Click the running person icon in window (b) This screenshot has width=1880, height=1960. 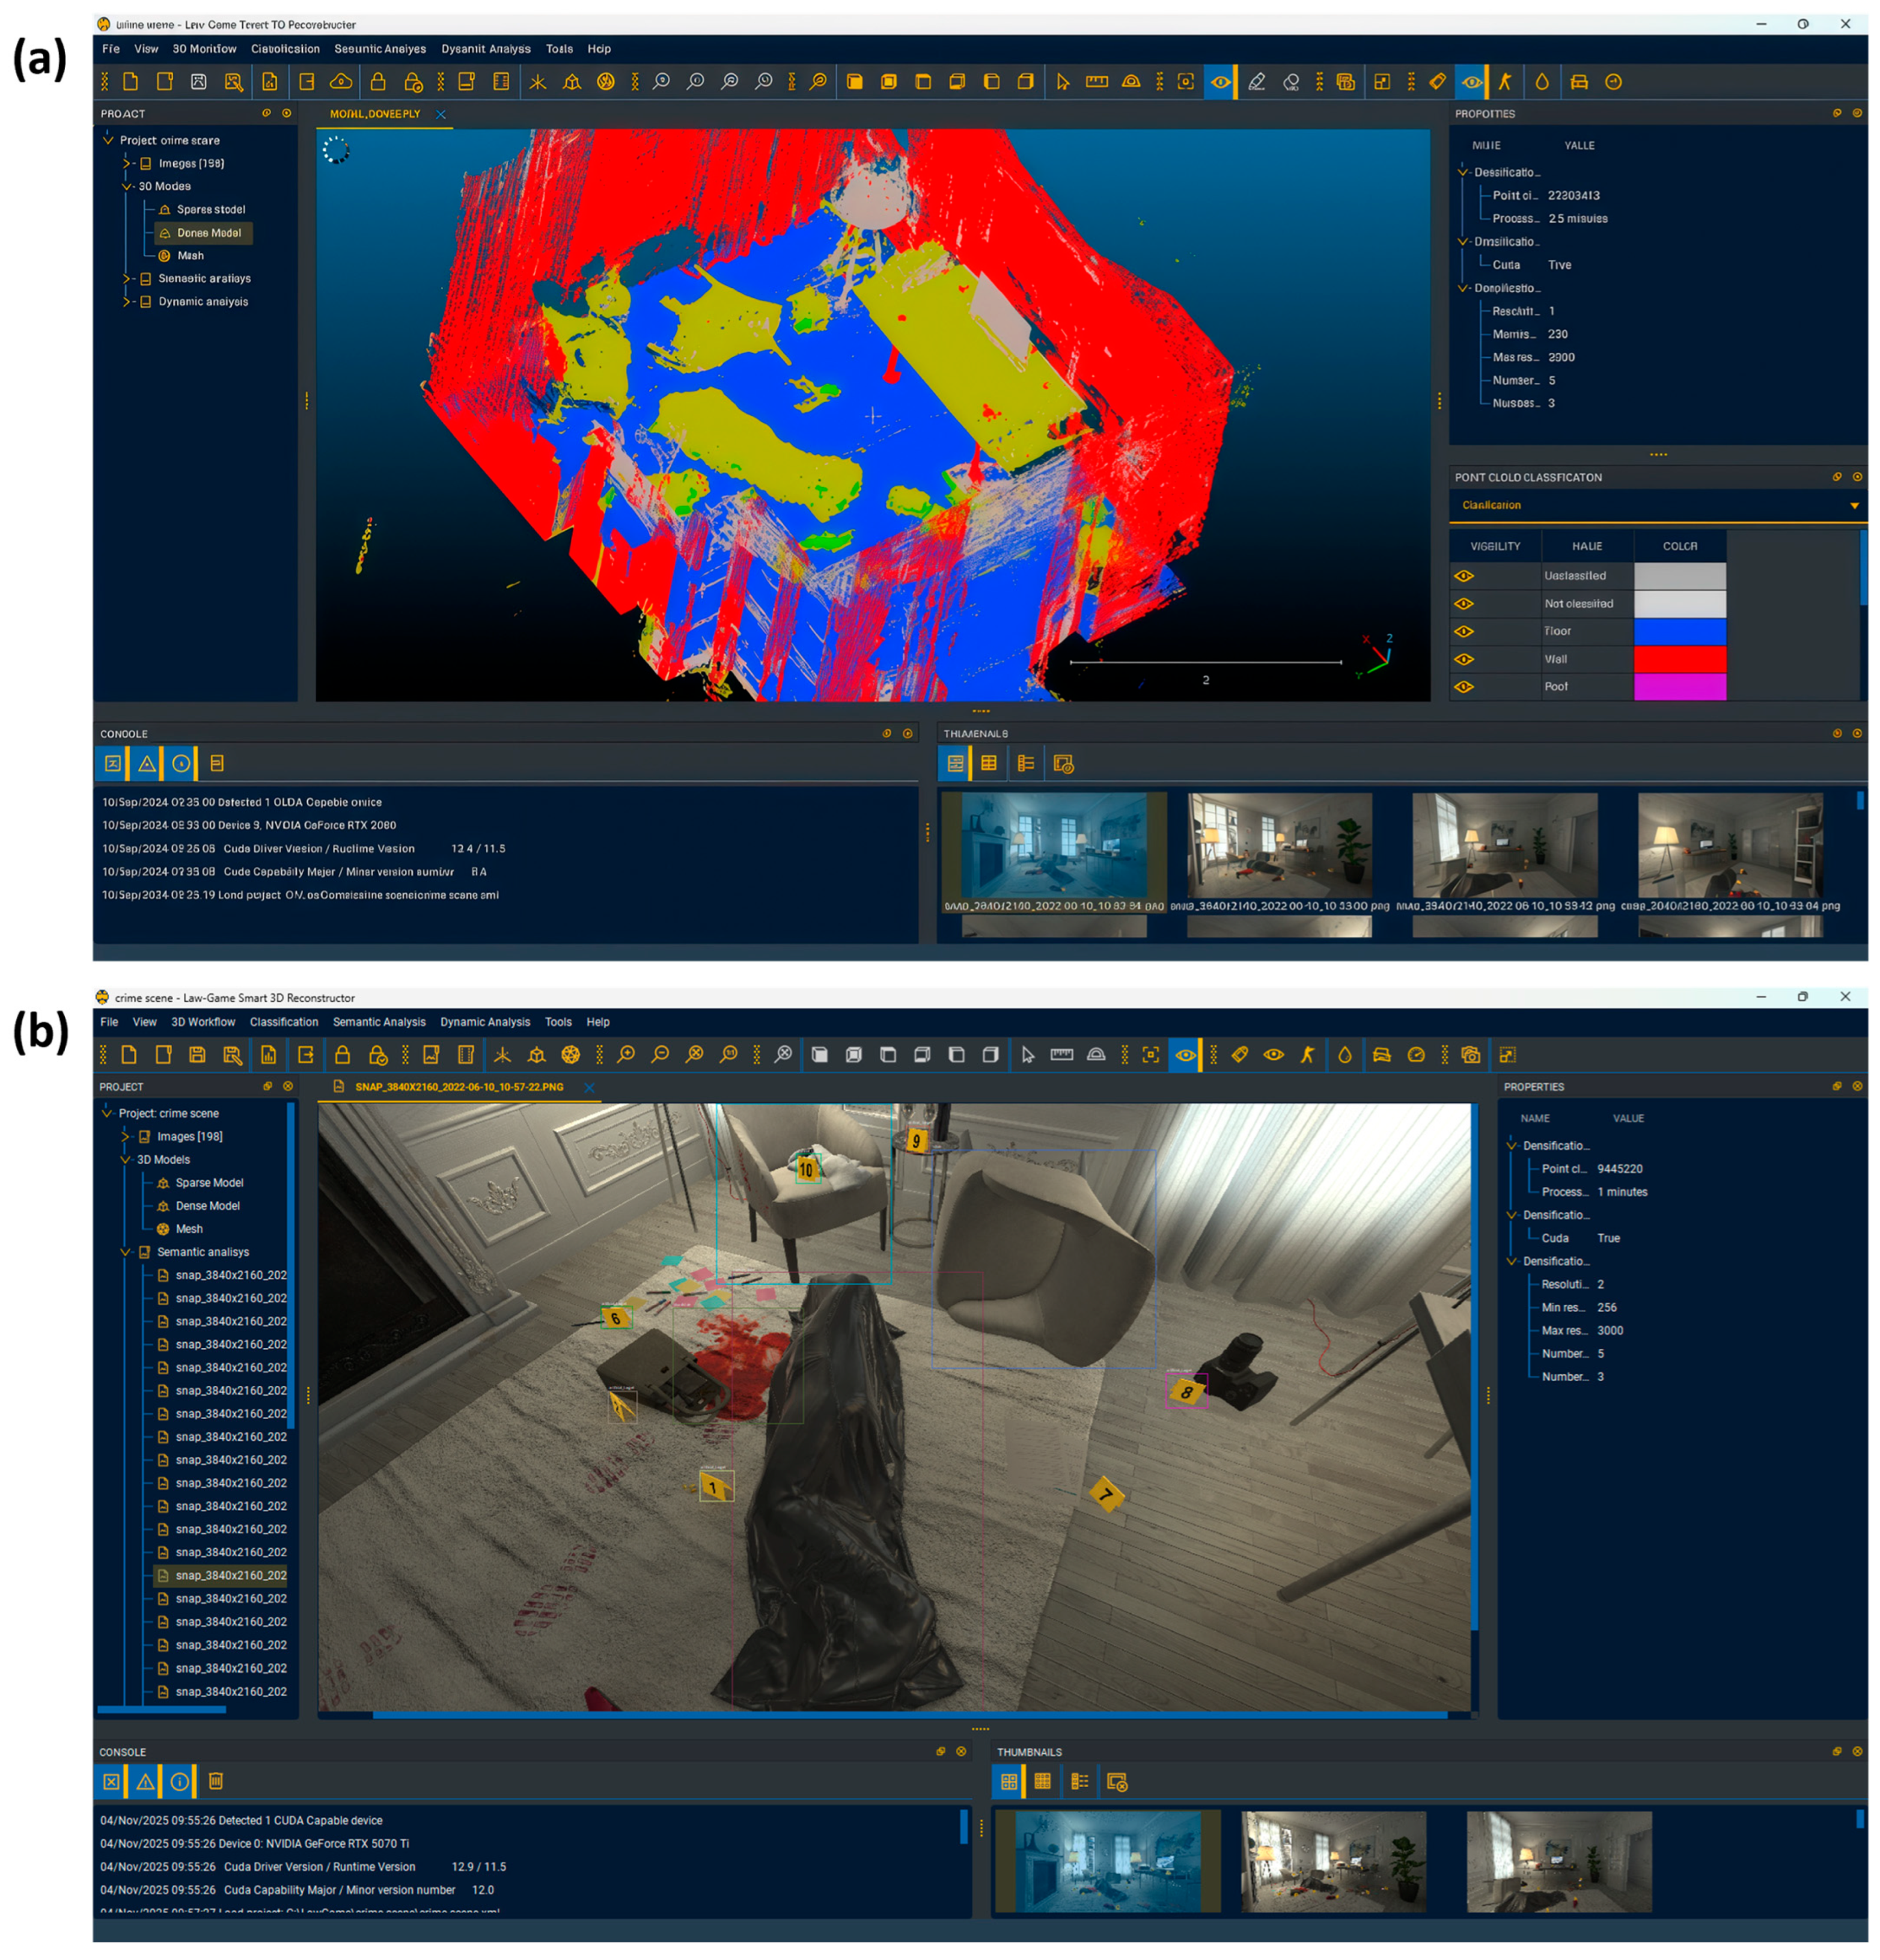pyautogui.click(x=1307, y=1054)
